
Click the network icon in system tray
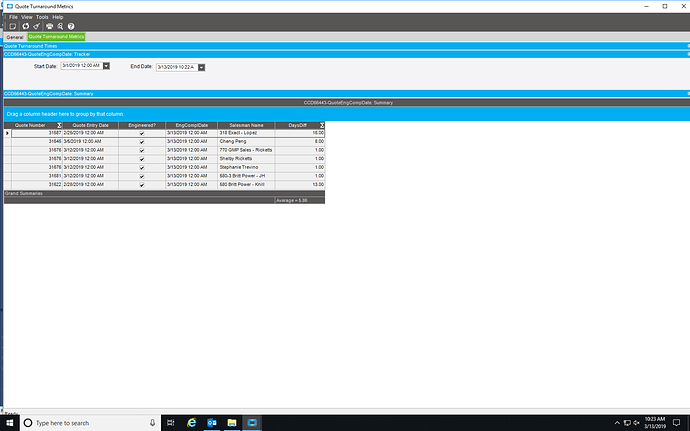click(x=627, y=423)
